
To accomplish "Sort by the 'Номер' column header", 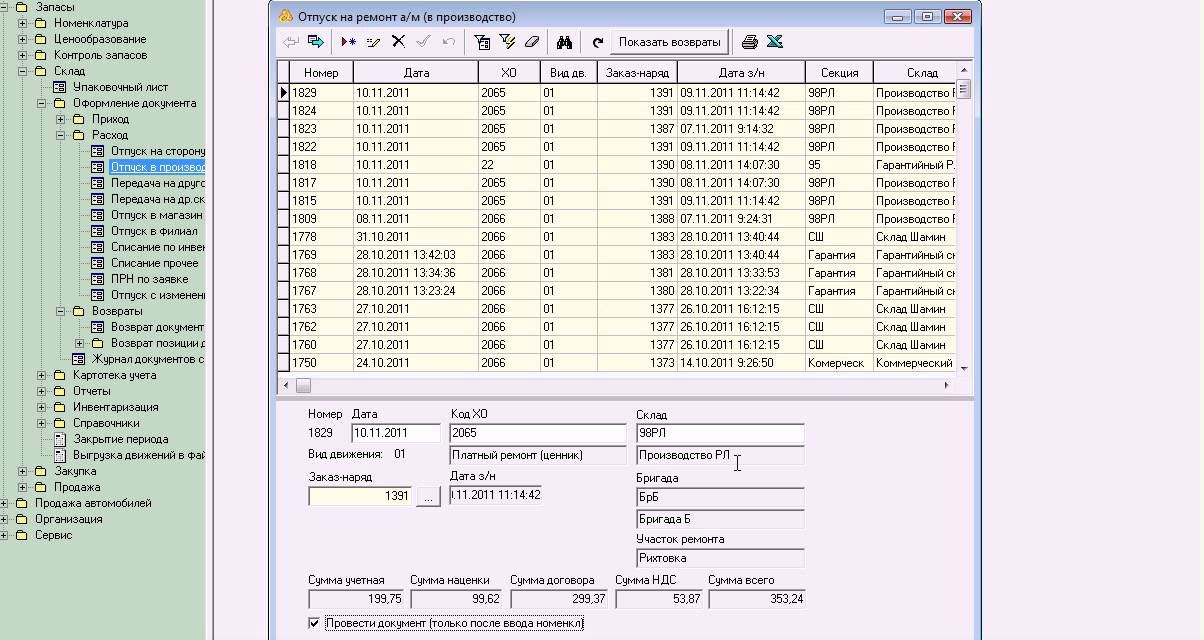I will tap(321, 72).
